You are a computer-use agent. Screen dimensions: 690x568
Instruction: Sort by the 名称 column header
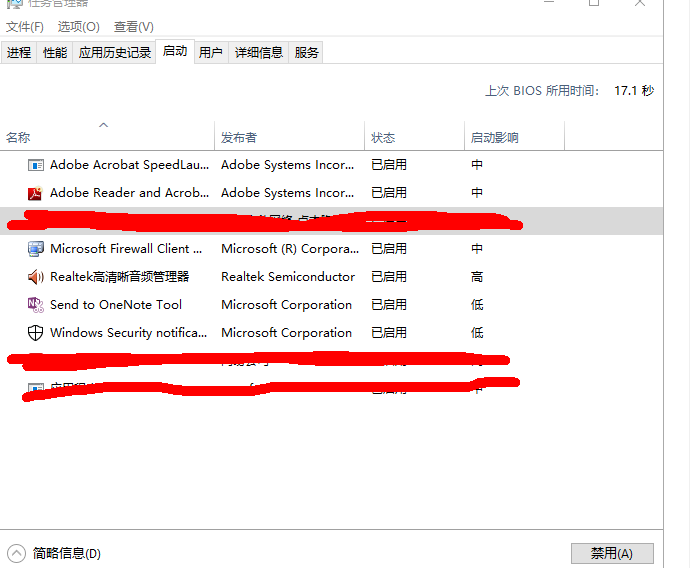[x=107, y=138]
